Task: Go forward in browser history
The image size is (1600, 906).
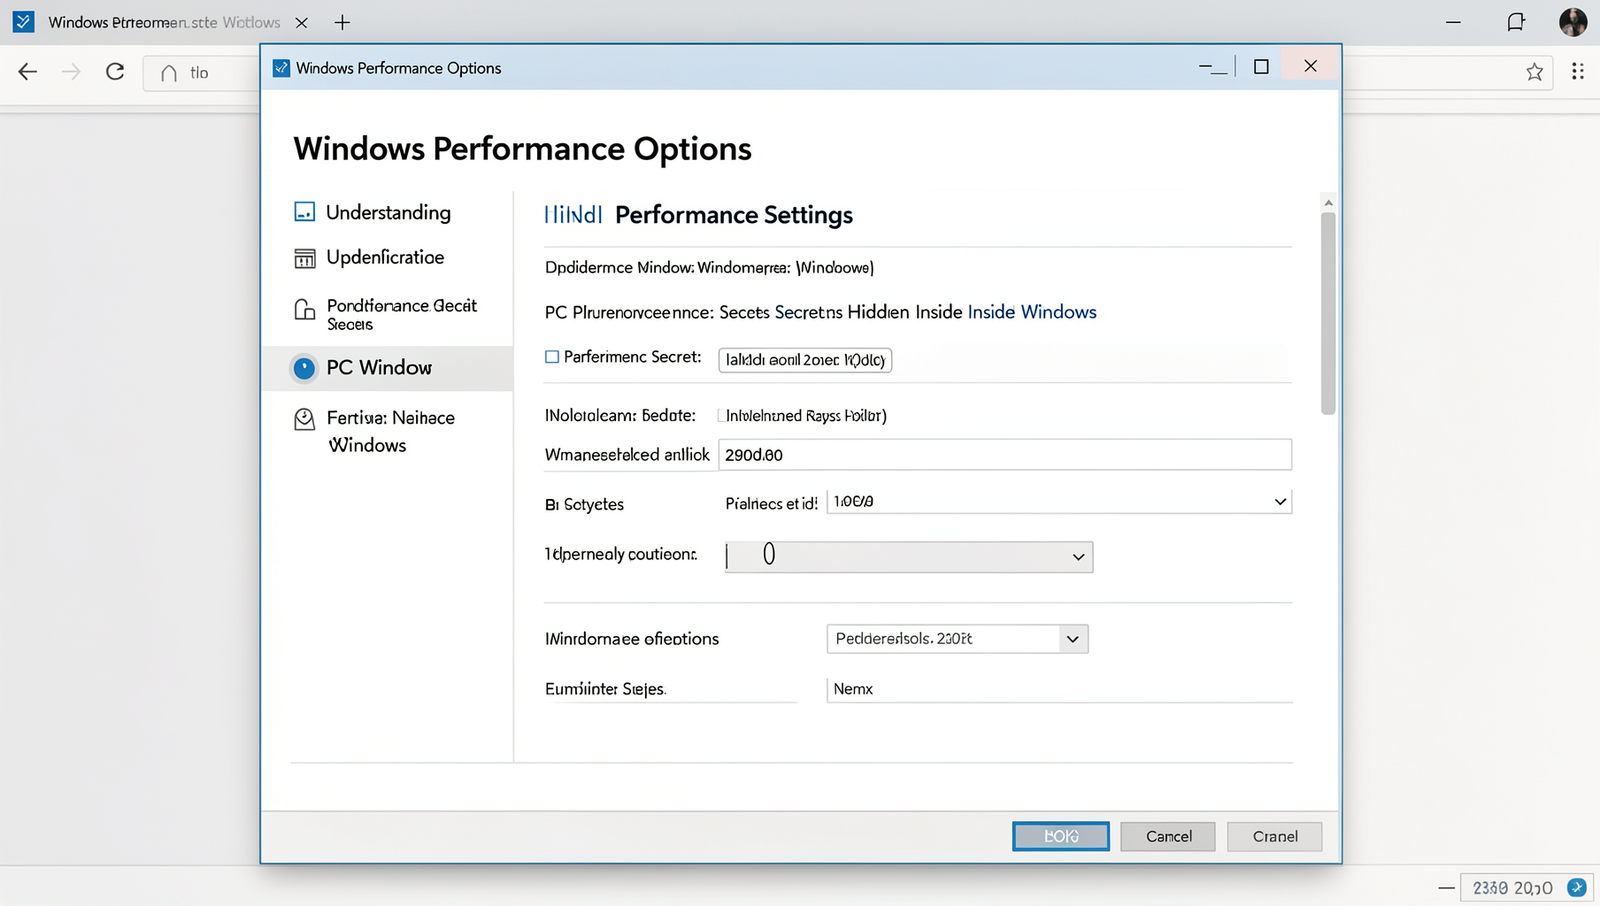Action: pos(71,71)
